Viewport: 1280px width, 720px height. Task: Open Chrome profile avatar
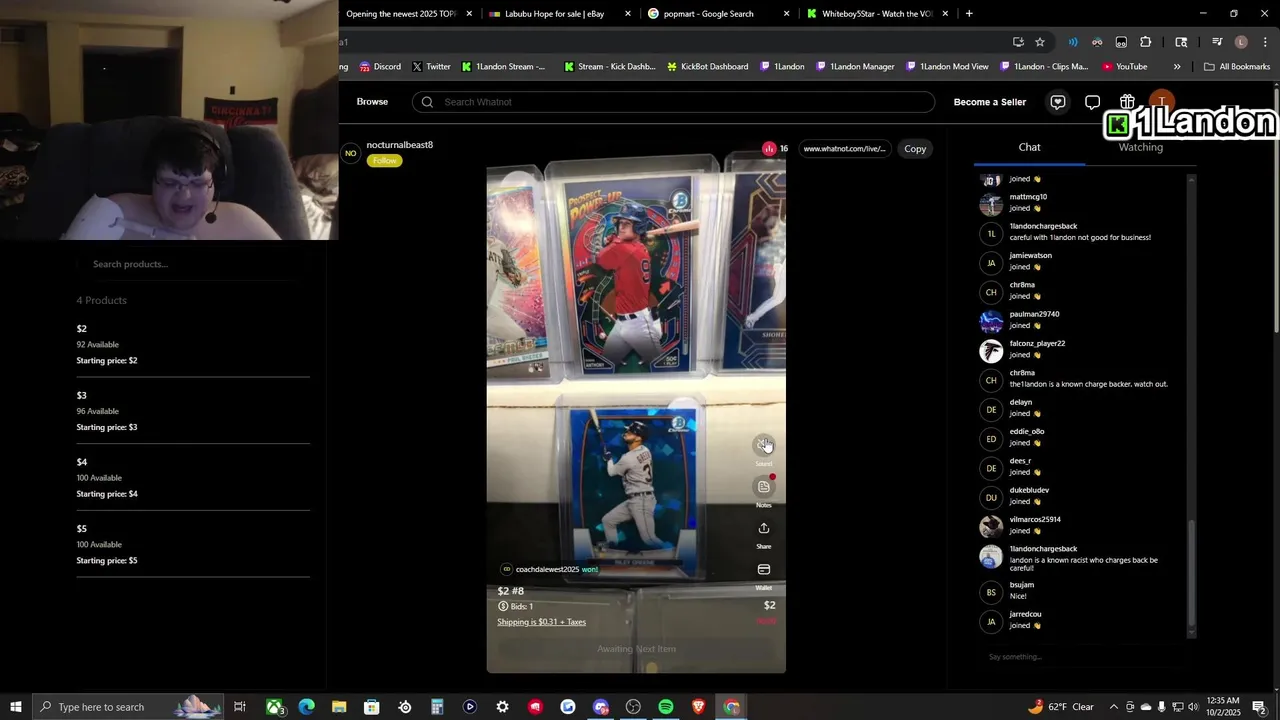[x=1241, y=42]
